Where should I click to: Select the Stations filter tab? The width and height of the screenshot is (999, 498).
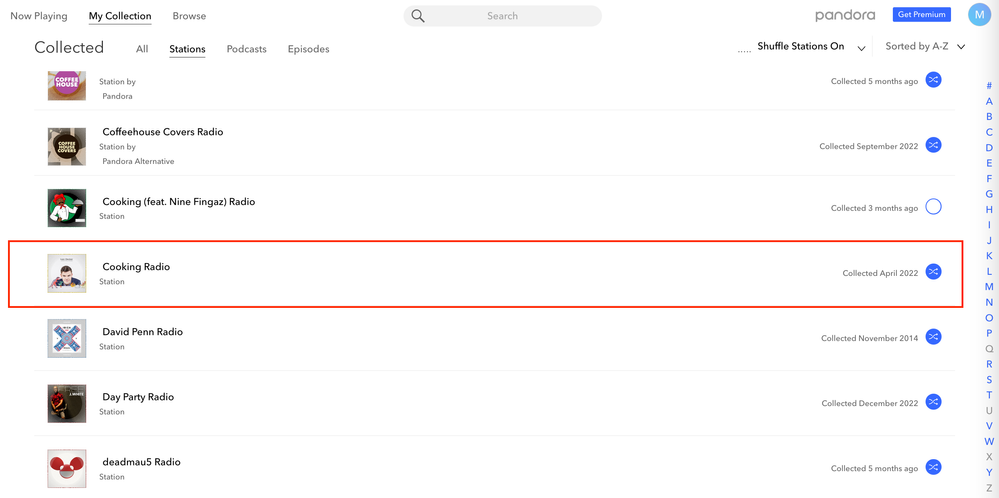click(x=187, y=49)
